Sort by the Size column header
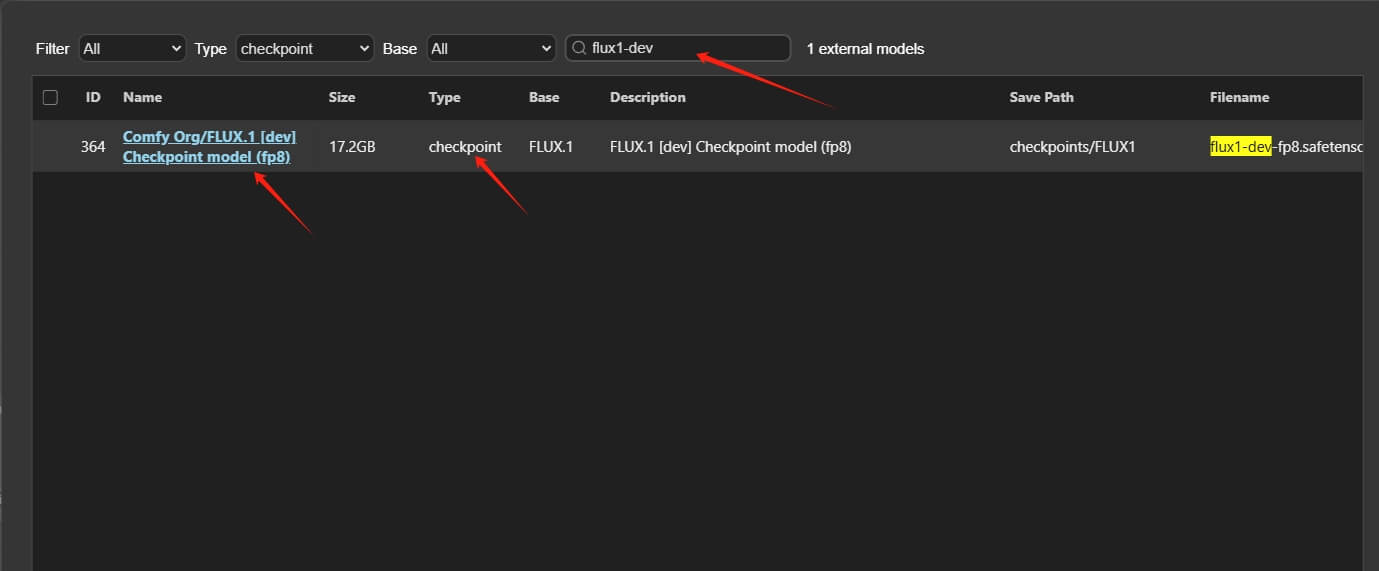 [342, 98]
